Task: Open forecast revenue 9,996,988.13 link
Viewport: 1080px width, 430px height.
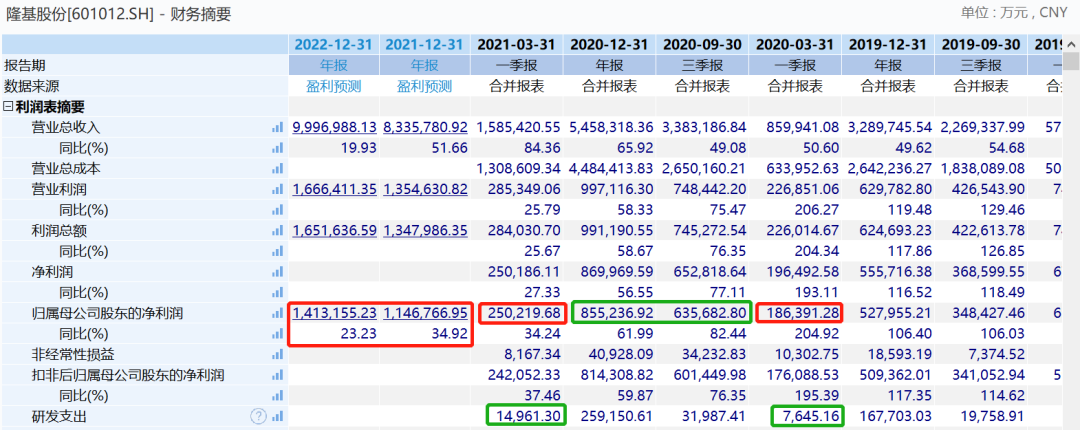Action: coord(334,127)
